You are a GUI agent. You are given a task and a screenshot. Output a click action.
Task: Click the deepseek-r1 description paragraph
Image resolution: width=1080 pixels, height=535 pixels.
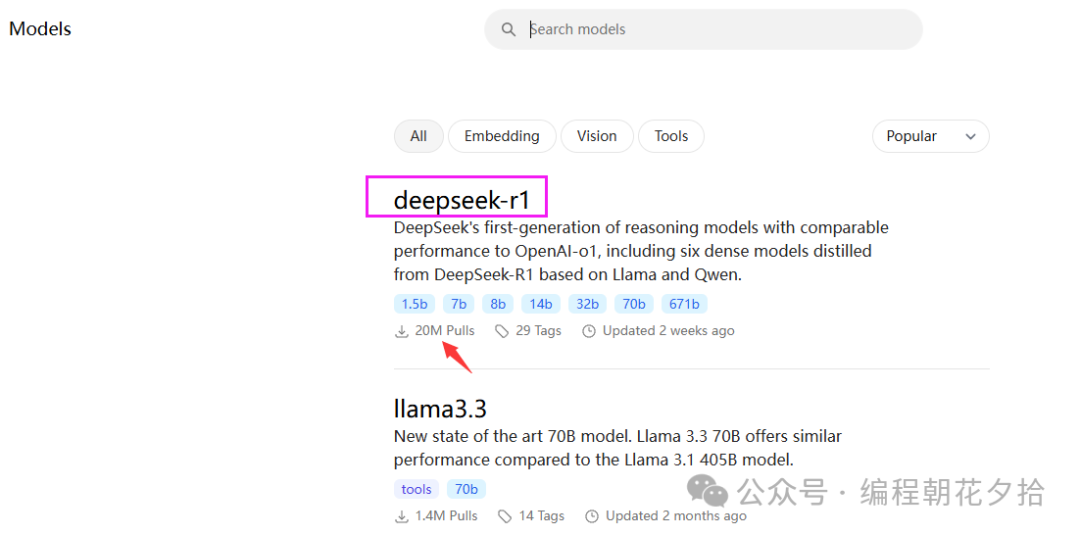641,251
